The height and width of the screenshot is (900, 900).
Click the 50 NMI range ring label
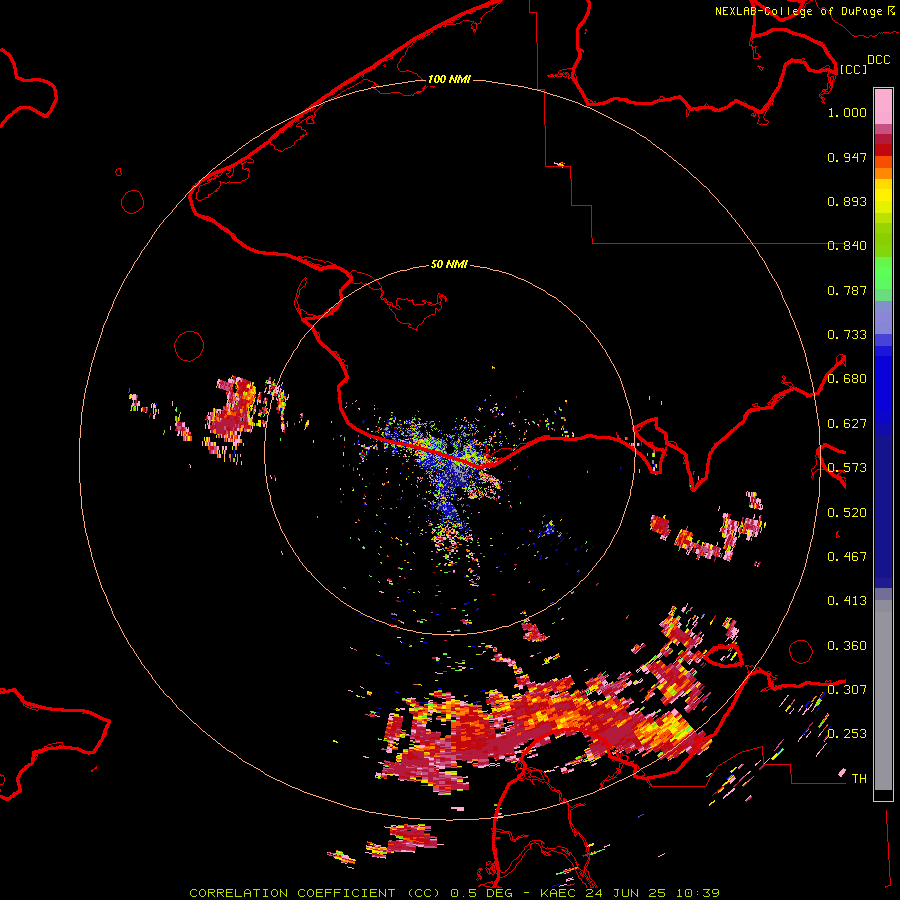[449, 264]
